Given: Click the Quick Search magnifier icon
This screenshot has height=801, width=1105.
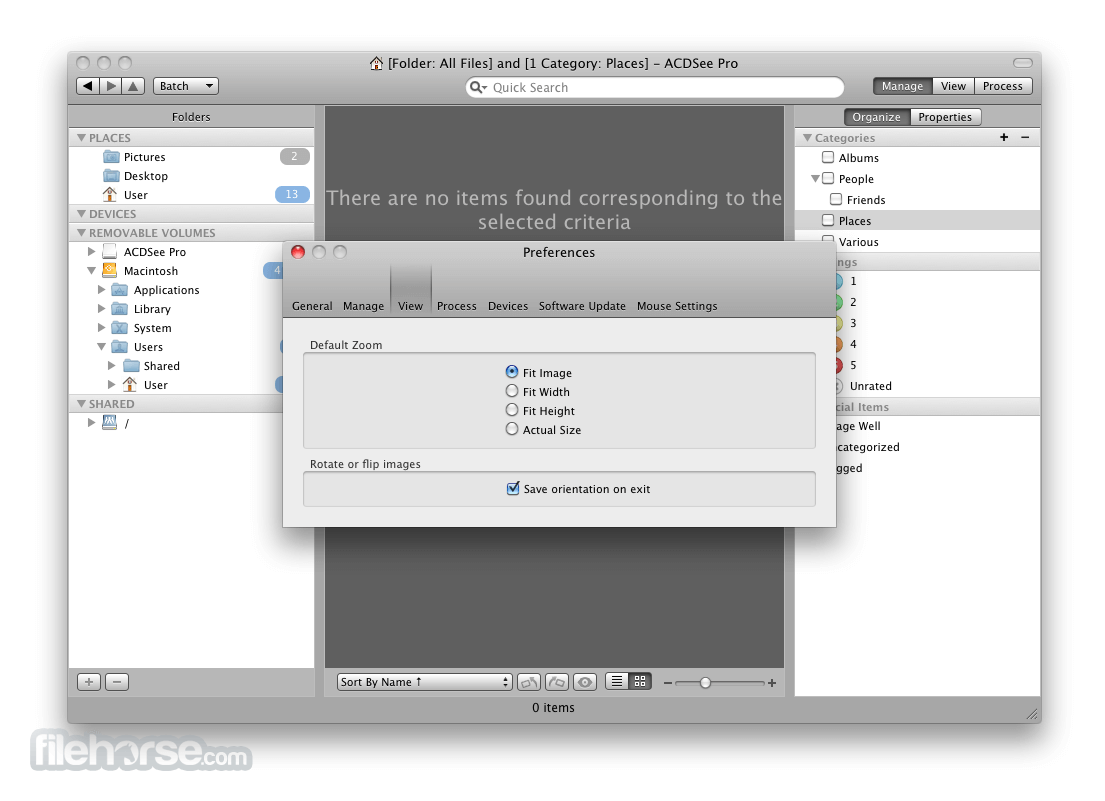Looking at the screenshot, I should [x=477, y=87].
